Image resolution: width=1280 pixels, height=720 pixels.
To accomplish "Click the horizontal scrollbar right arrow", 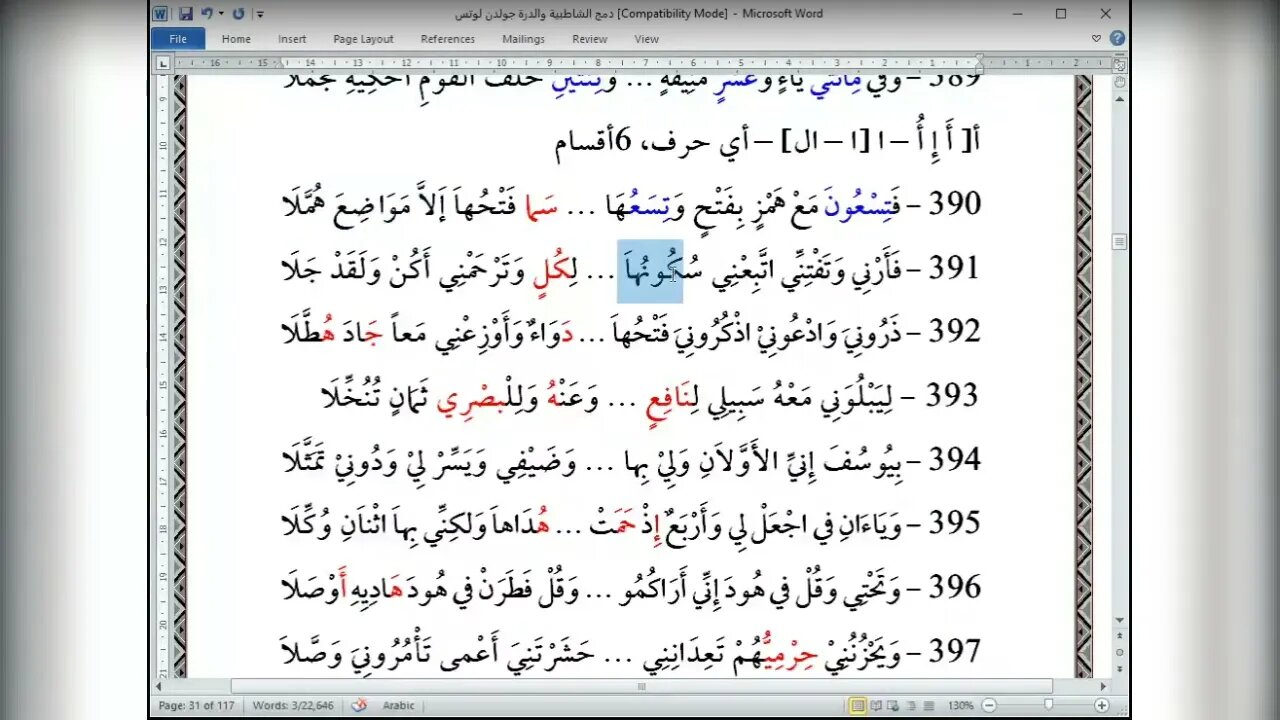I will click(1104, 687).
